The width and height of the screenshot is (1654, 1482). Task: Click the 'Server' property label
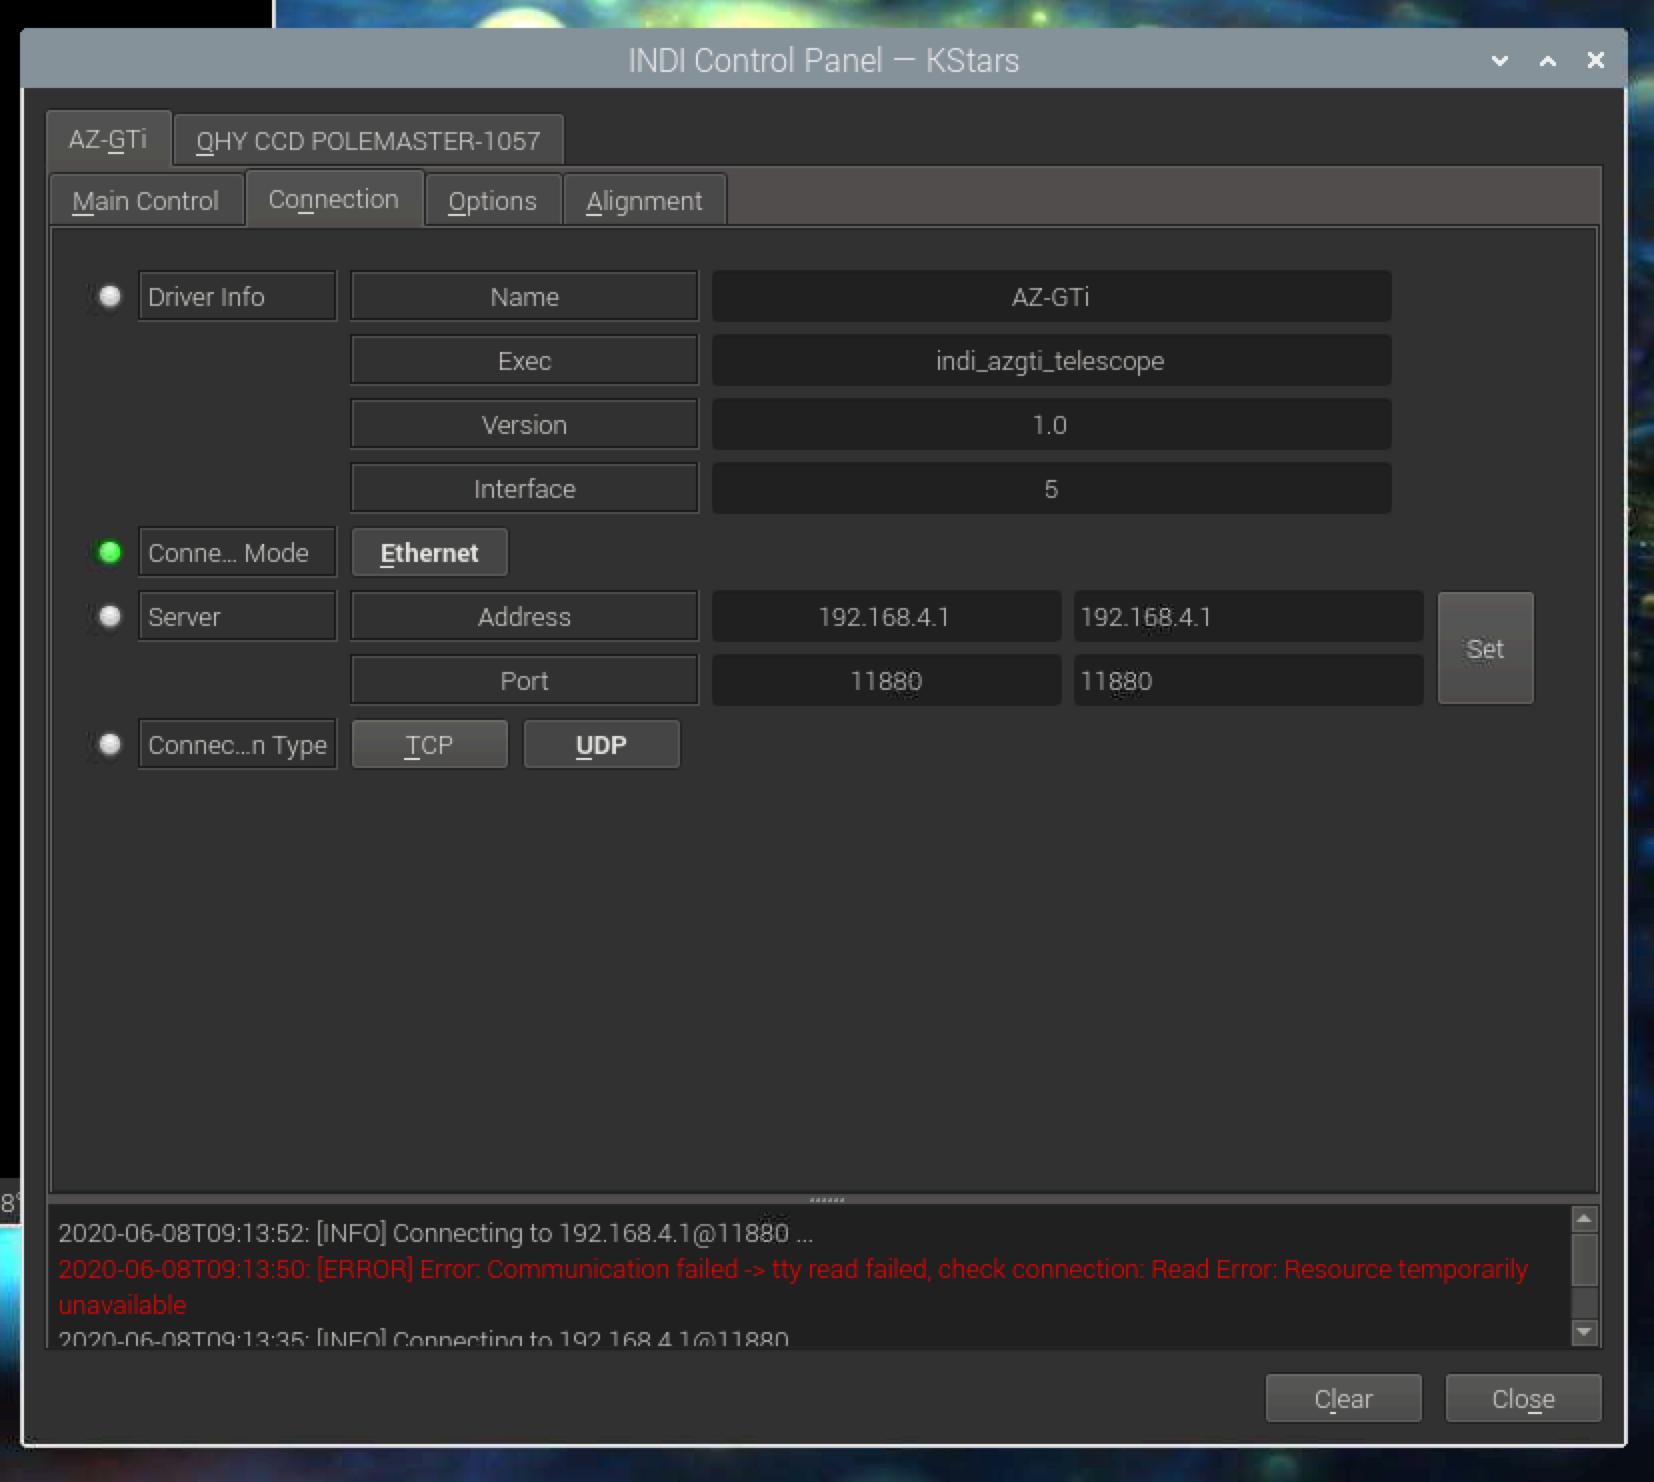237,617
